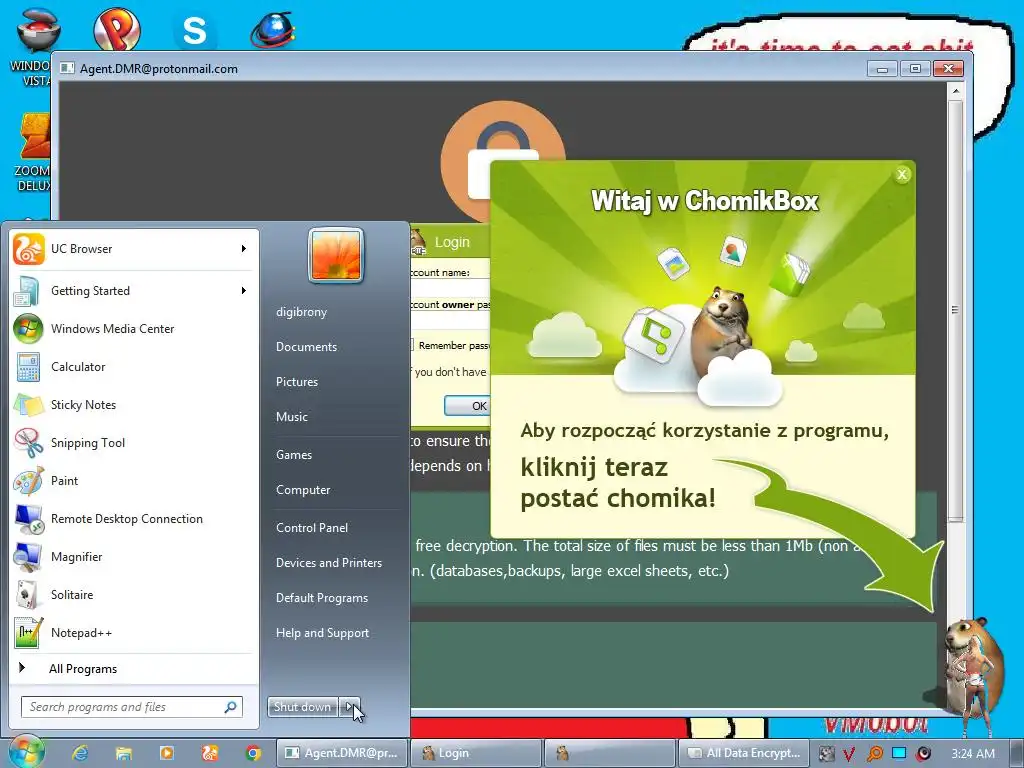Click the Search programs and files field
The image size is (1024, 768).
pos(132,707)
